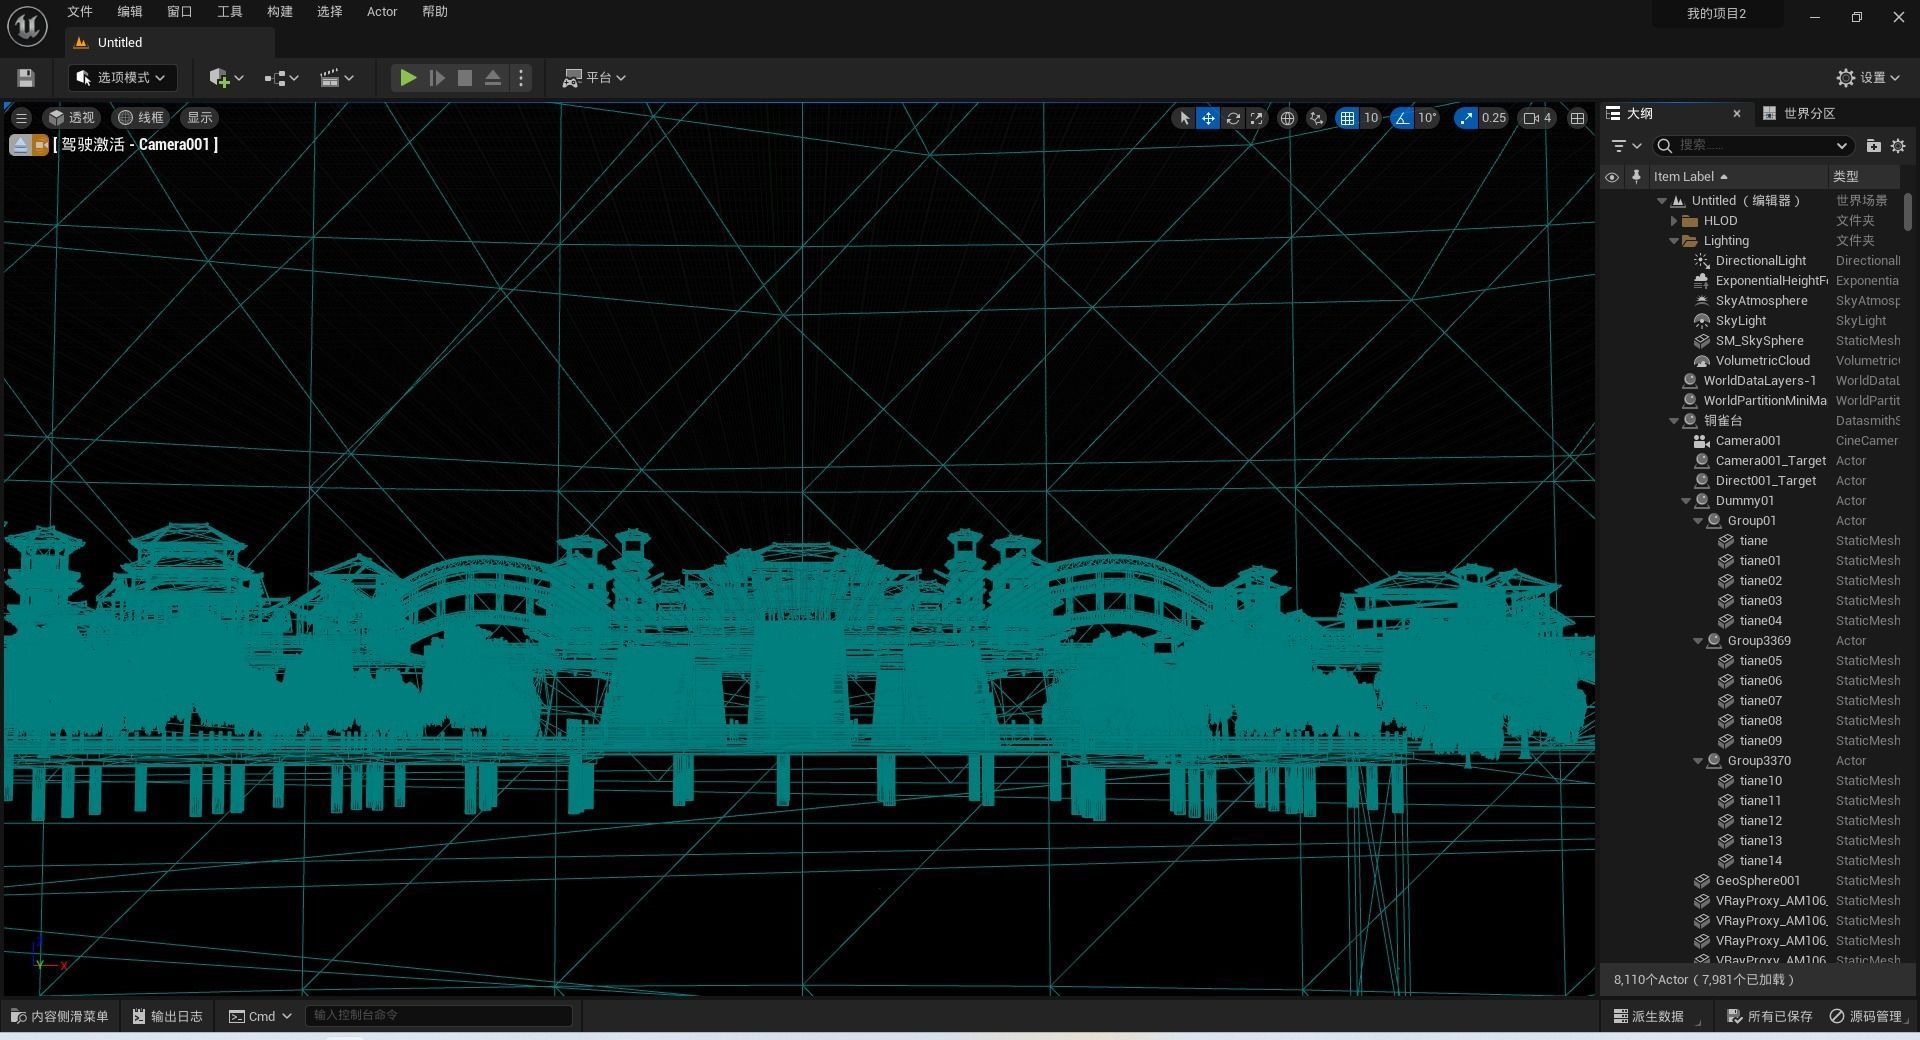Collapse the Group3370 tree item
The width and height of the screenshot is (1920, 1040).
click(x=1697, y=760)
